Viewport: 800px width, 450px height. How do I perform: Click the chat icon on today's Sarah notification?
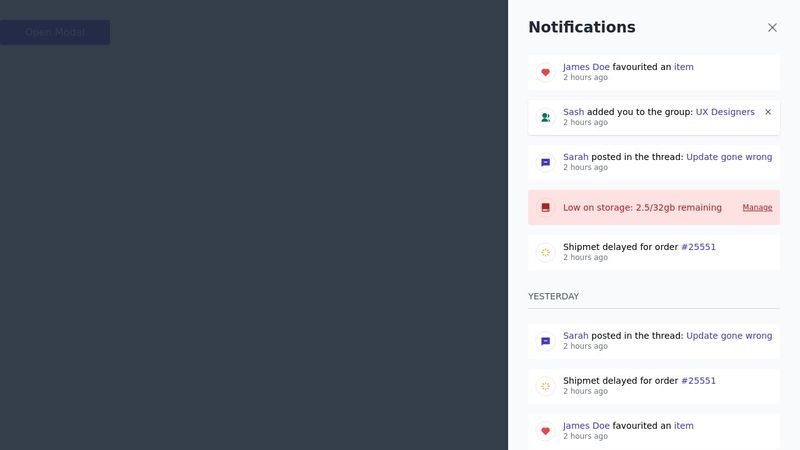point(545,162)
